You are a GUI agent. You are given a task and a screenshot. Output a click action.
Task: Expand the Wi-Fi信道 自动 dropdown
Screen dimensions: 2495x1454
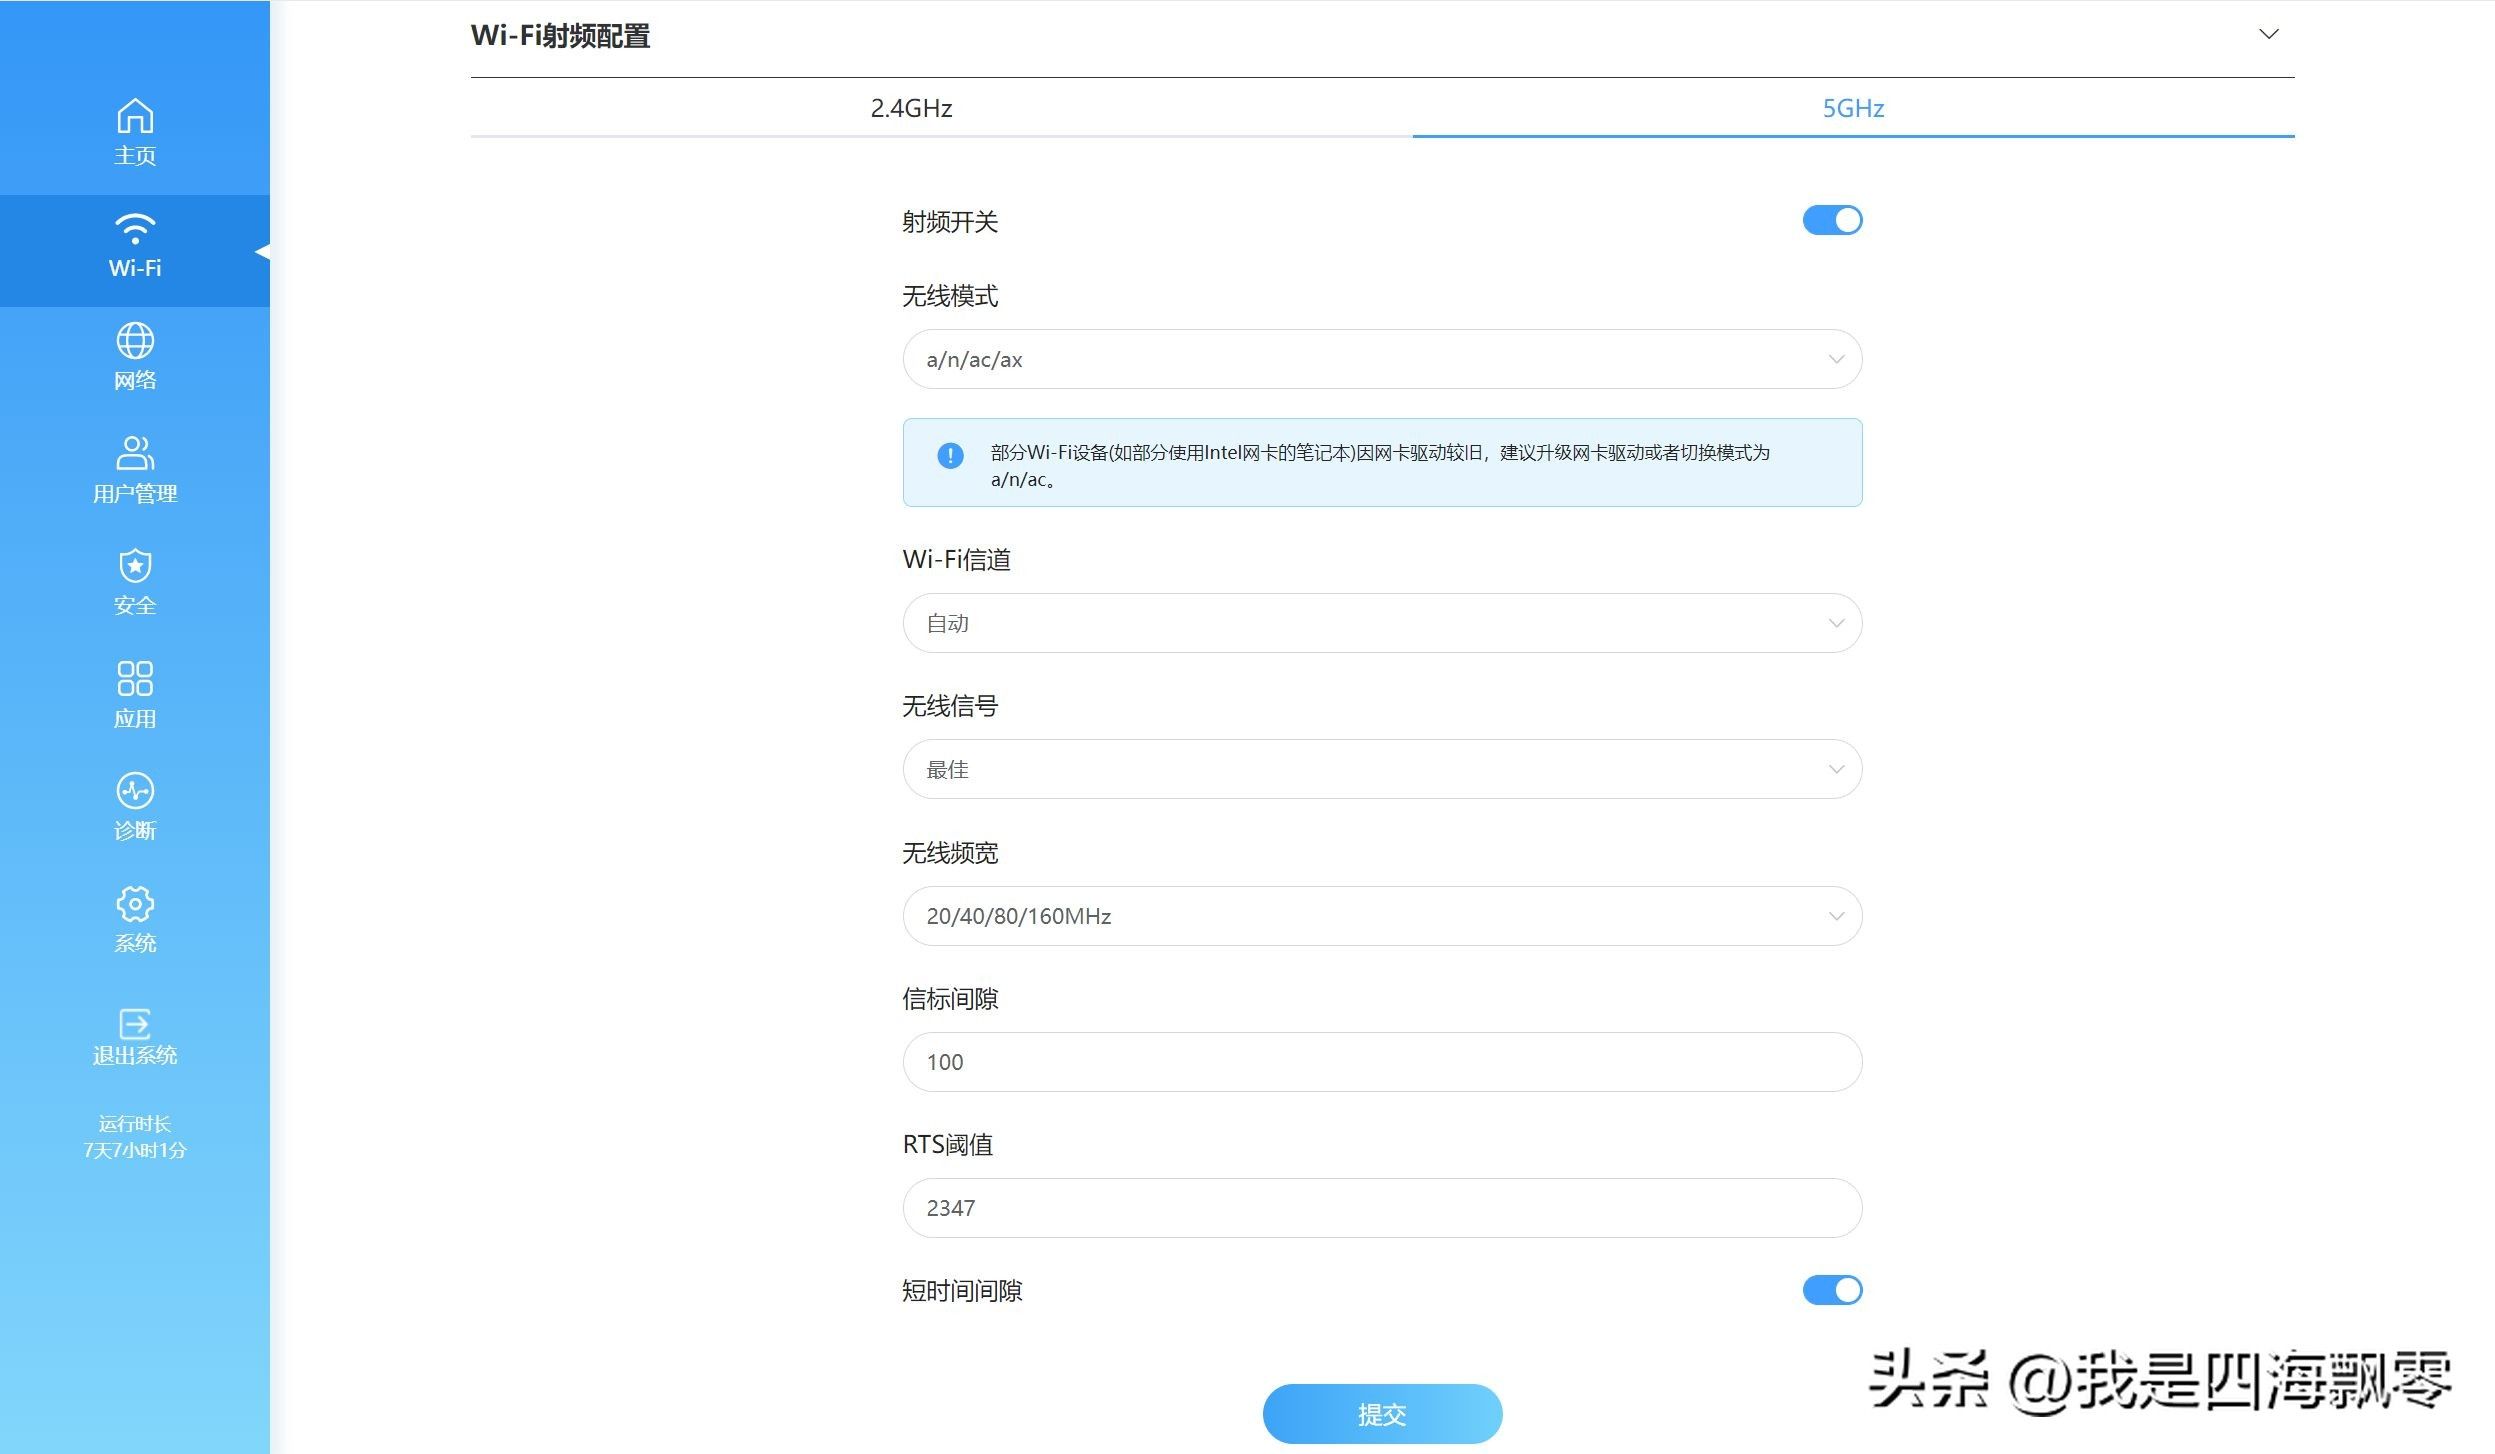(x=1381, y=623)
